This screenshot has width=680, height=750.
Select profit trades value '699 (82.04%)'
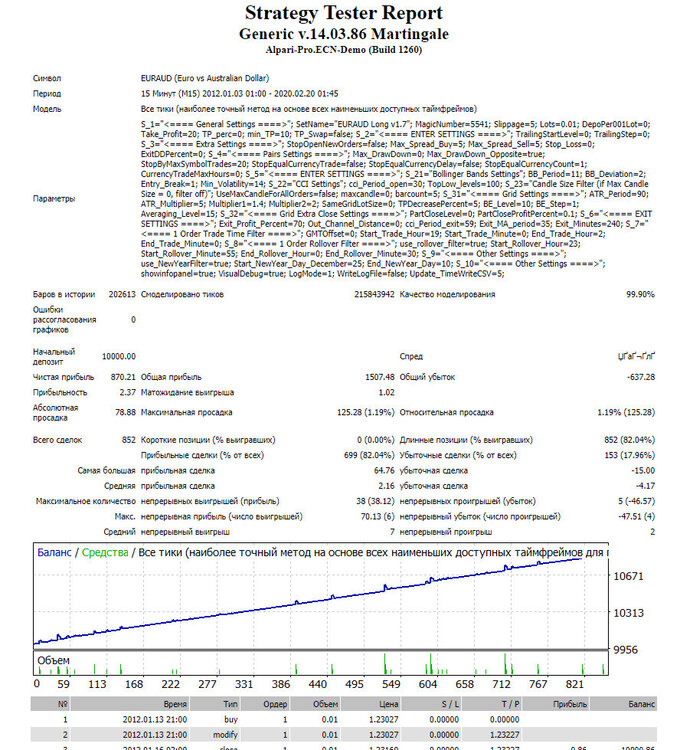(x=369, y=455)
